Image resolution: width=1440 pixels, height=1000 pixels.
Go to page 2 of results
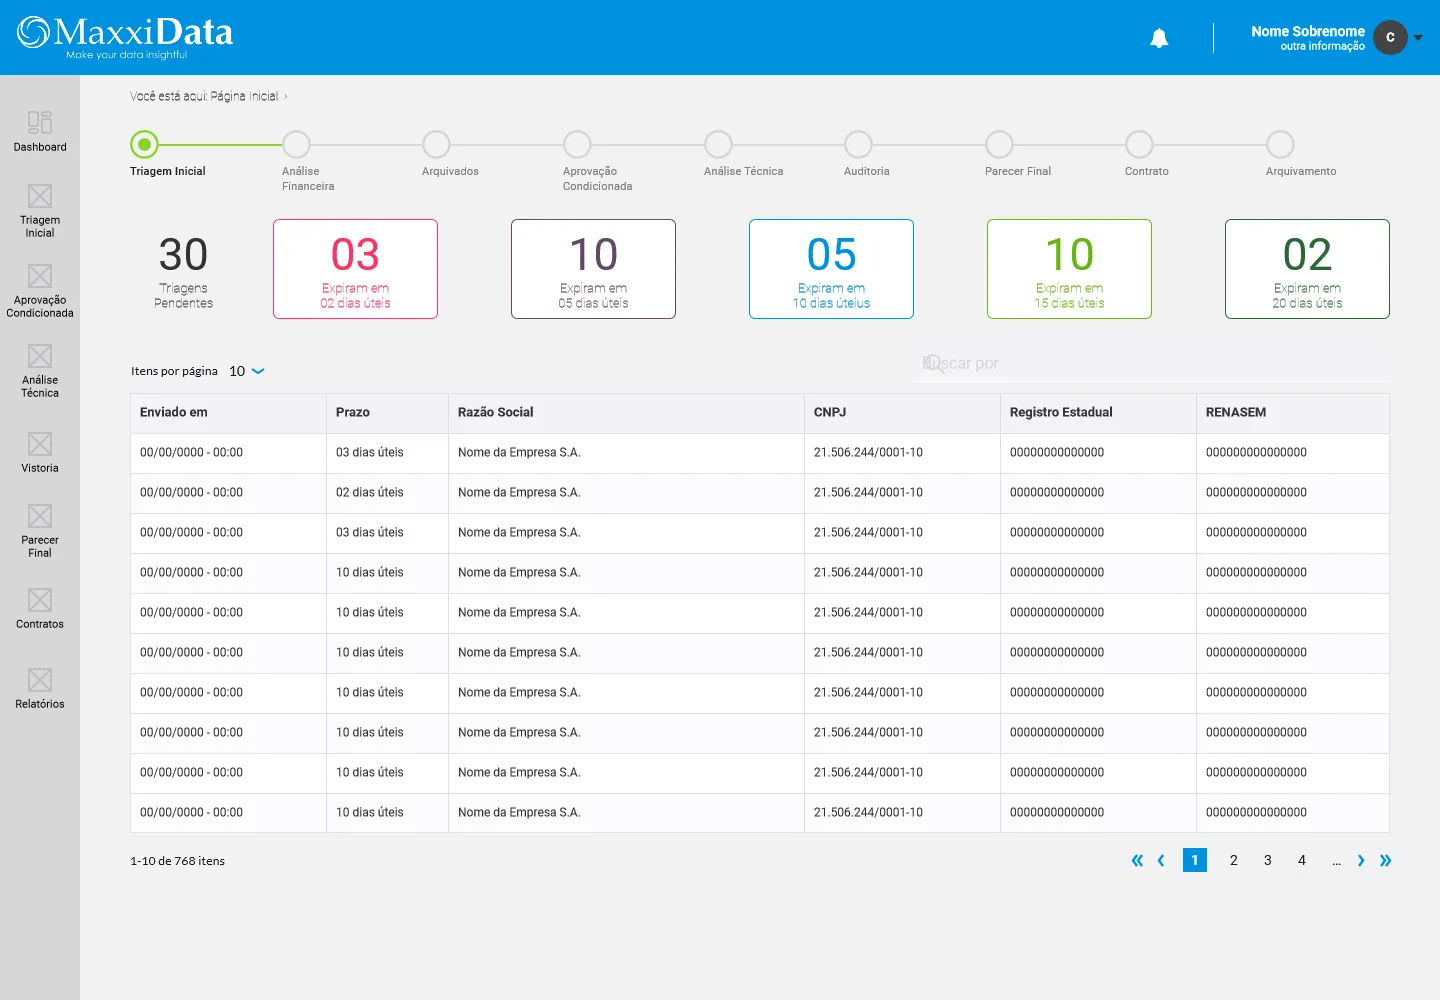[1234, 860]
